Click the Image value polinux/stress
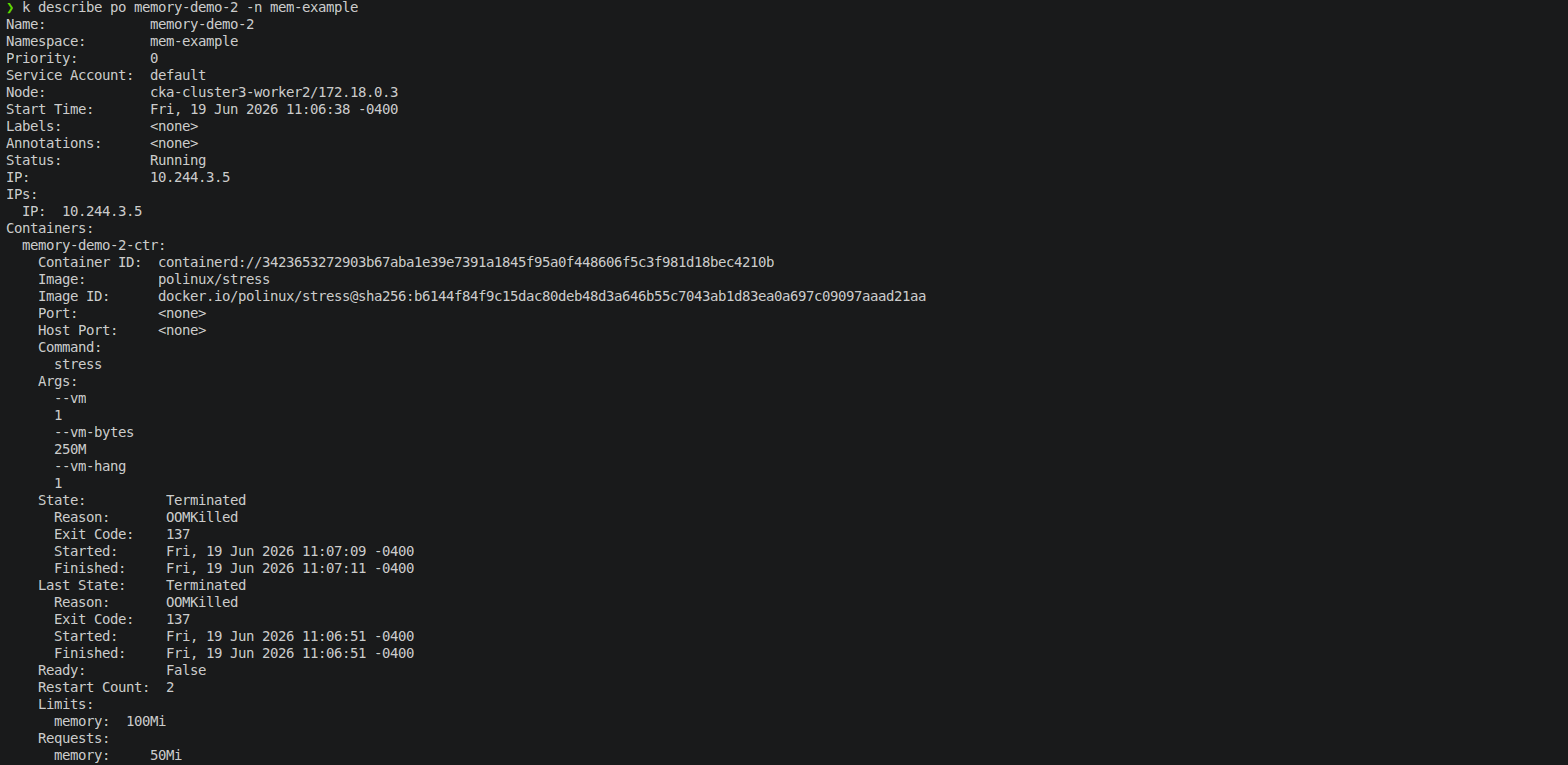 pyautogui.click(x=214, y=279)
